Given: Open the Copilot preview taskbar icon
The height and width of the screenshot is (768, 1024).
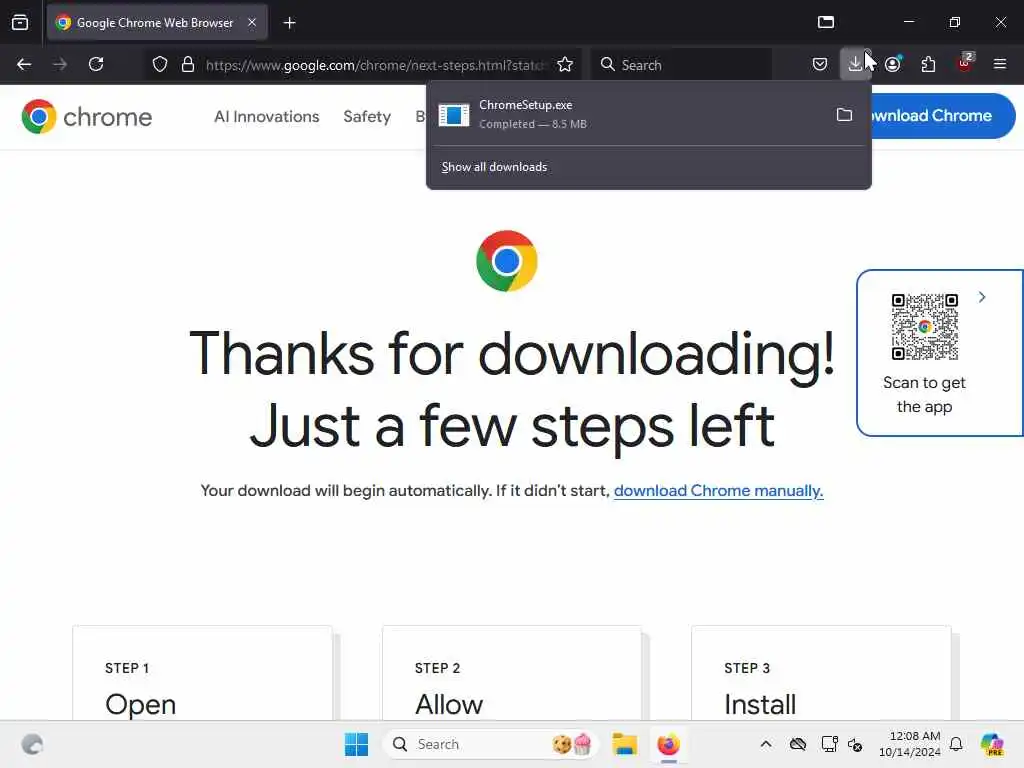Looking at the screenshot, I should click(x=992, y=744).
